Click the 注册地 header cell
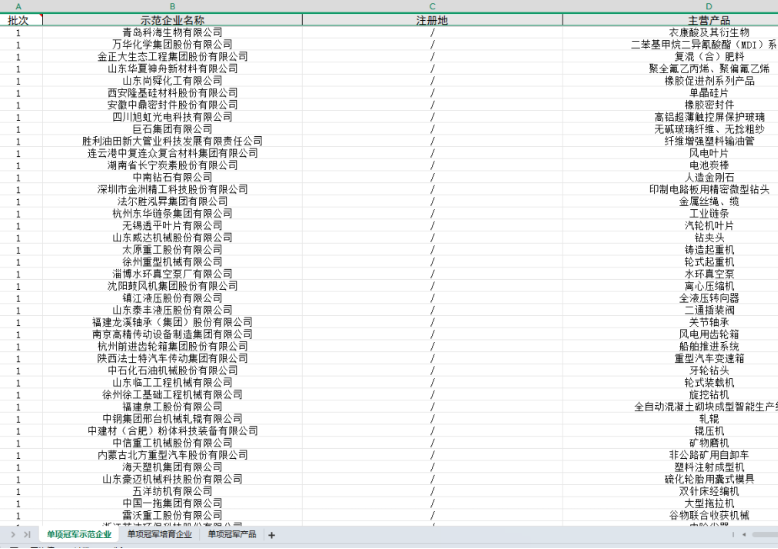The height and width of the screenshot is (549, 778). tap(432, 20)
